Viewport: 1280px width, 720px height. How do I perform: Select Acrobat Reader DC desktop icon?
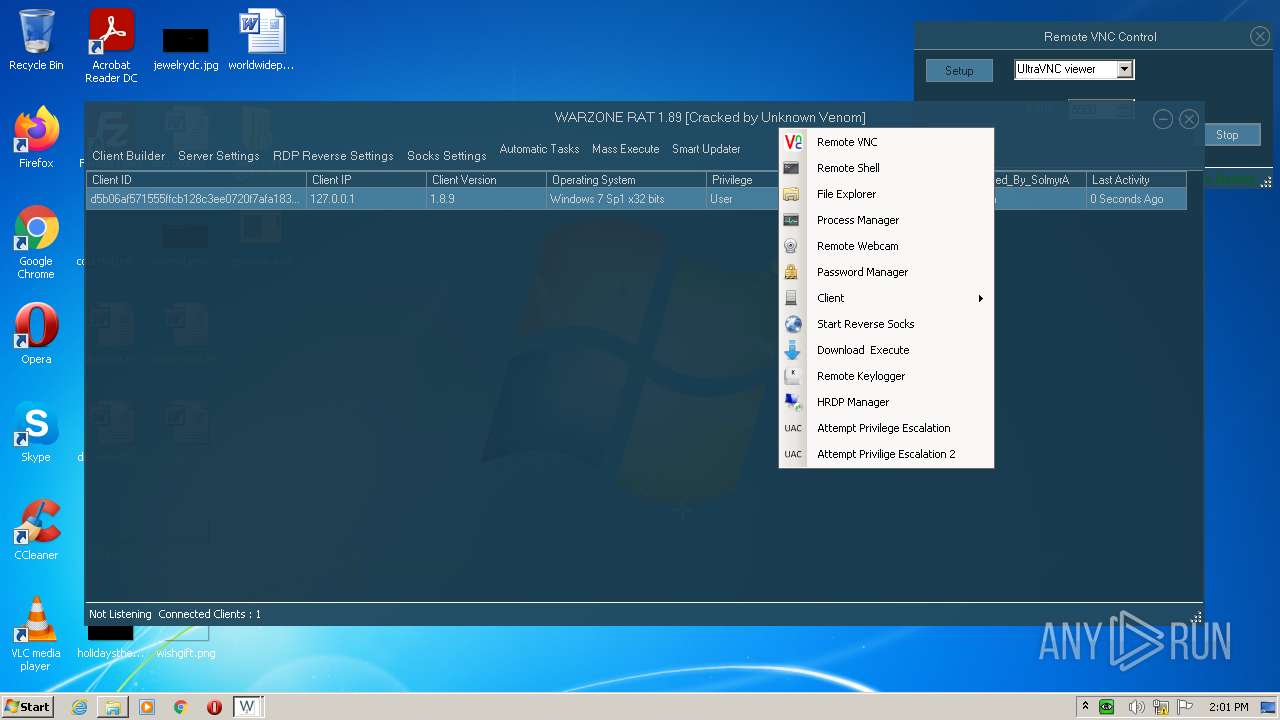tap(111, 47)
